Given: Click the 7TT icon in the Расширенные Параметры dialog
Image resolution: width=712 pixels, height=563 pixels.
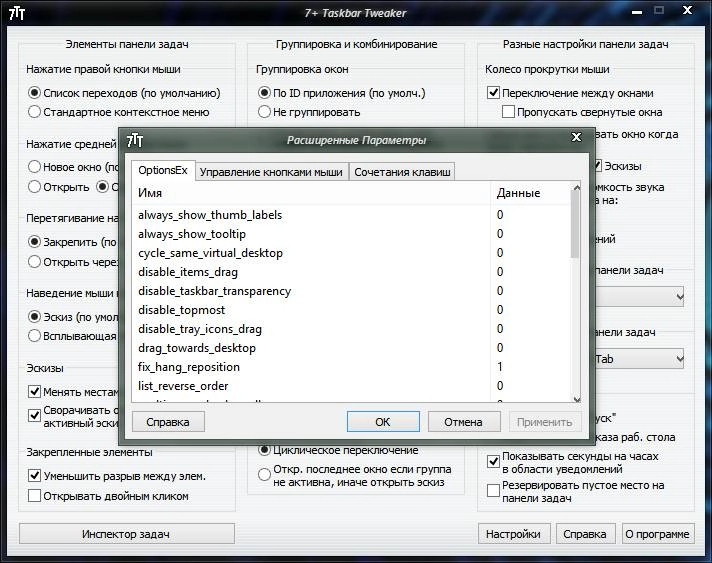Looking at the screenshot, I should [135, 140].
